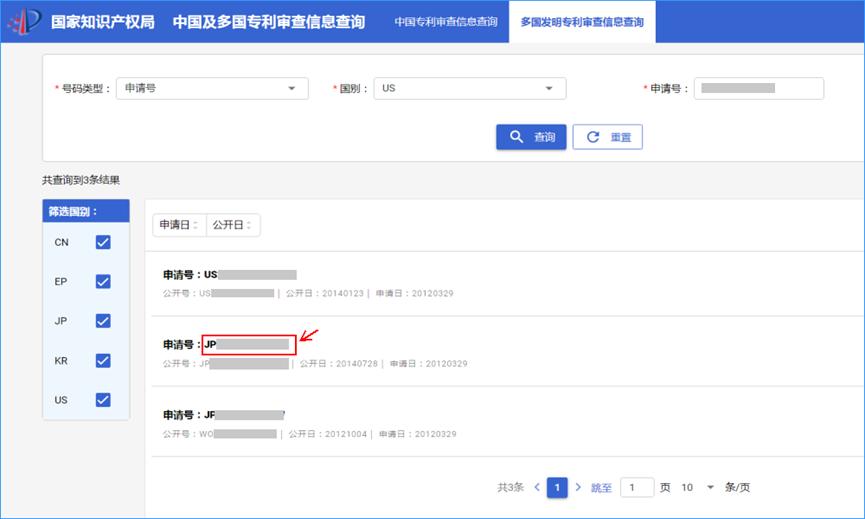The width and height of the screenshot is (865, 519).
Task: Click the CNIPA logo icon
Action: click(x=24, y=22)
